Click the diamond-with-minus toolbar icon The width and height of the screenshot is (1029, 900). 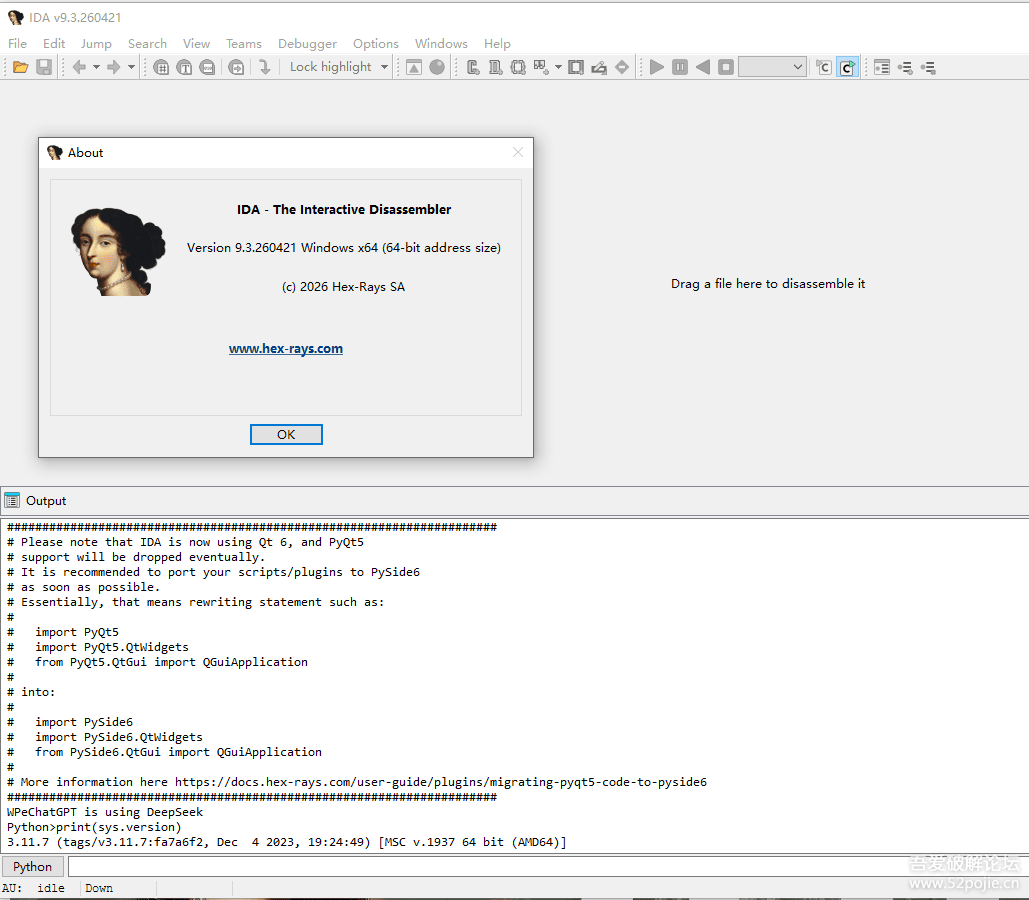point(622,67)
